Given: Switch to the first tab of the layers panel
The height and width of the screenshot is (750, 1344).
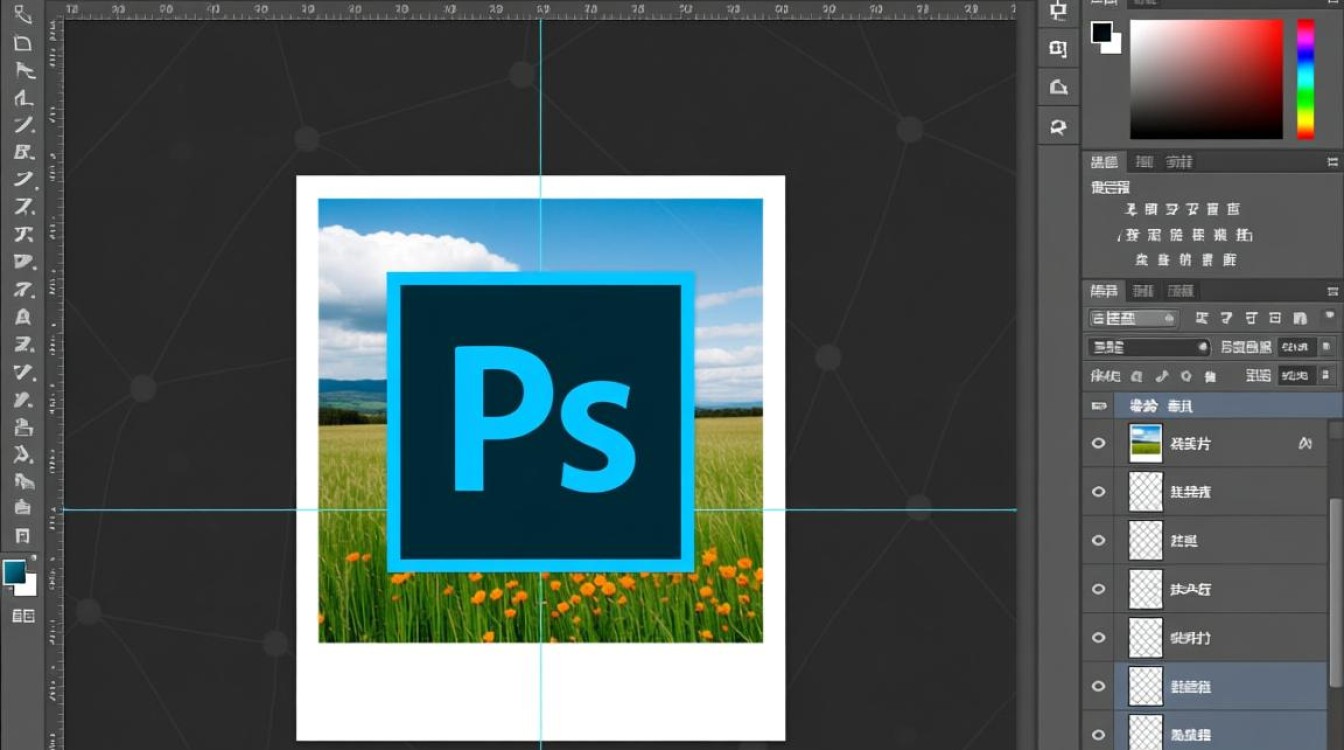Looking at the screenshot, I should pos(1105,291).
